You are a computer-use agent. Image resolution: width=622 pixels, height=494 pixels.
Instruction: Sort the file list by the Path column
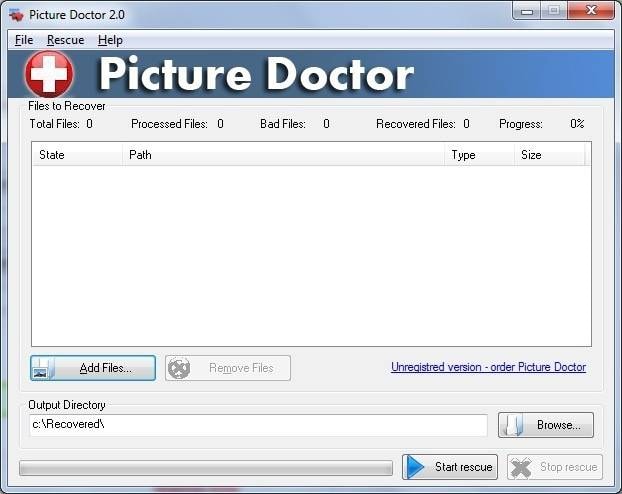284,155
